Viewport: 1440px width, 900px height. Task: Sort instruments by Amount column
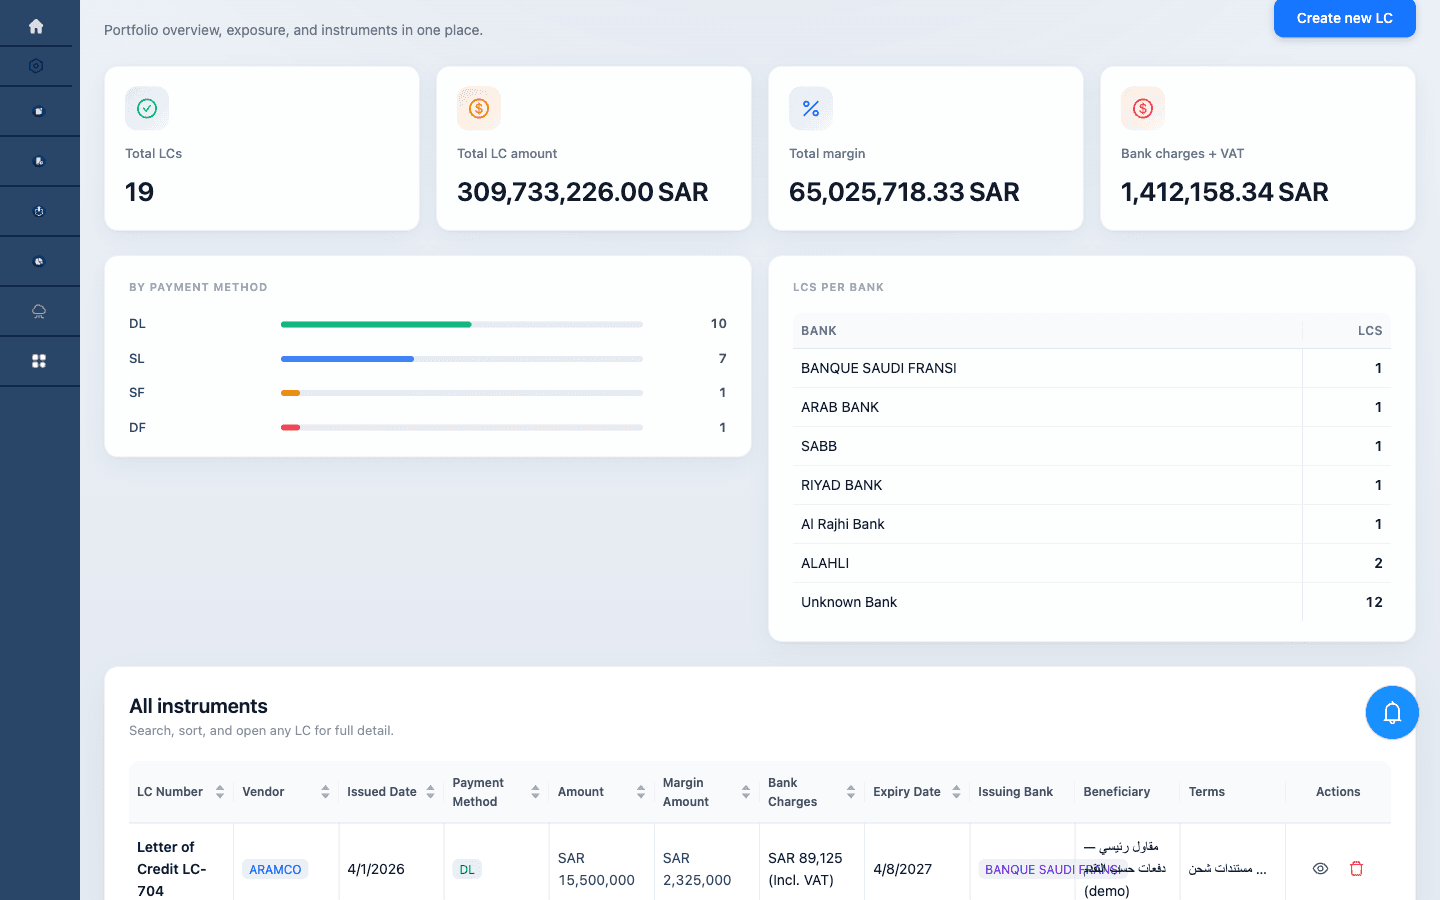click(640, 791)
